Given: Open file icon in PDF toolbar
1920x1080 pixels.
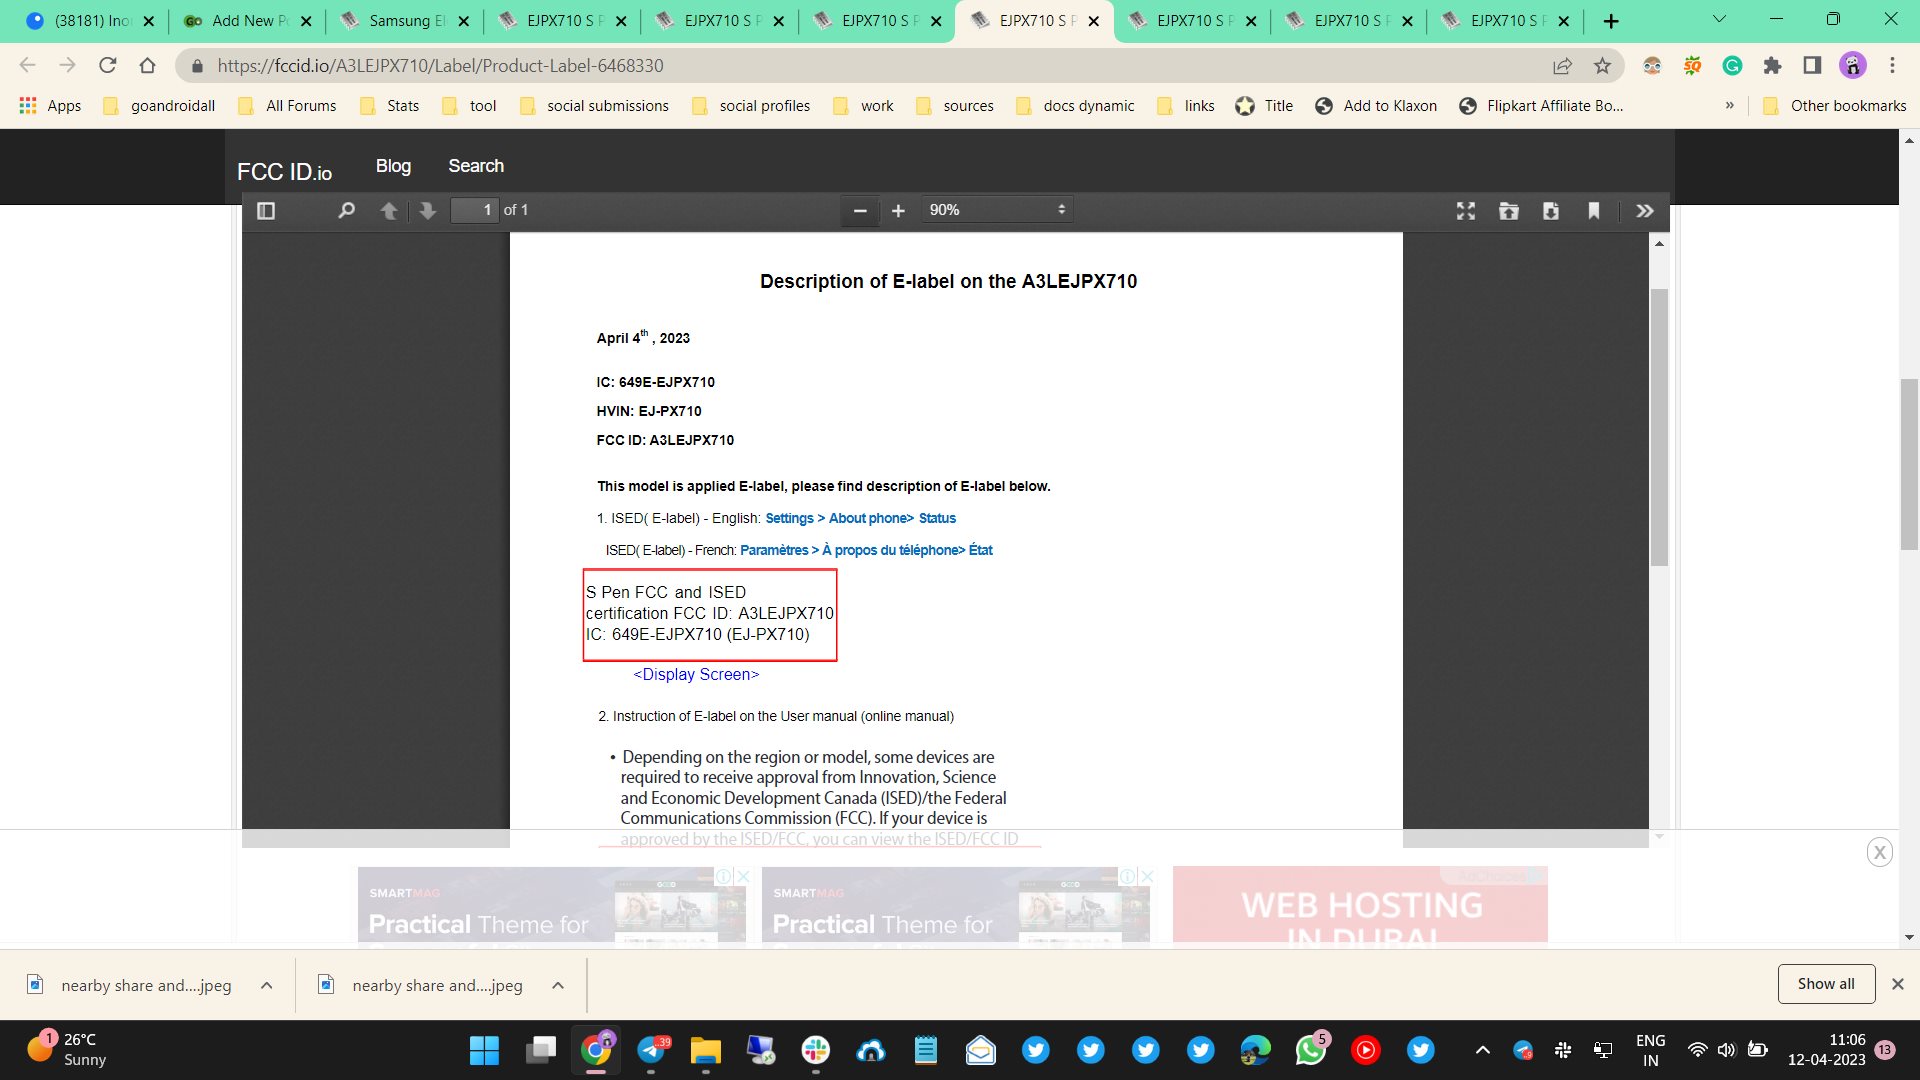Looking at the screenshot, I should click(x=1509, y=211).
